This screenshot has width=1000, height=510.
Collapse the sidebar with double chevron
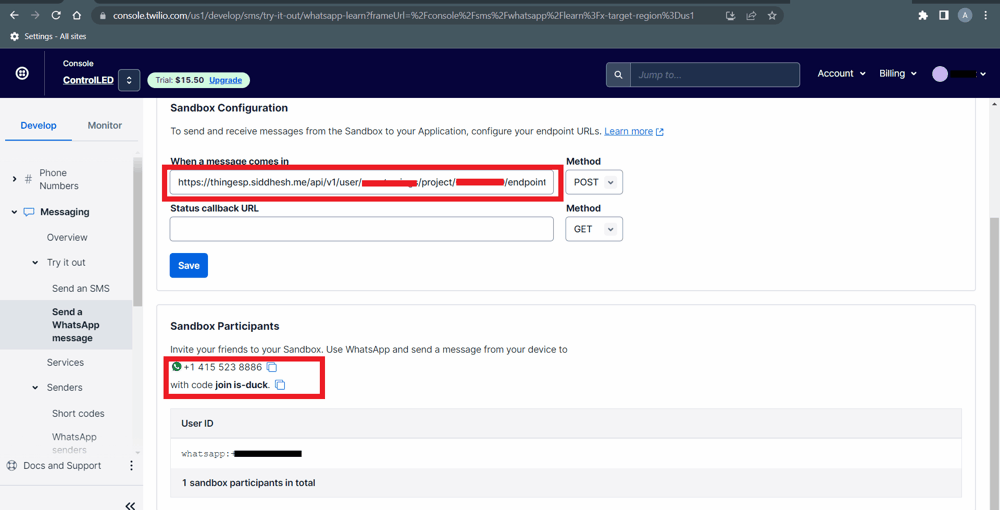click(x=130, y=505)
